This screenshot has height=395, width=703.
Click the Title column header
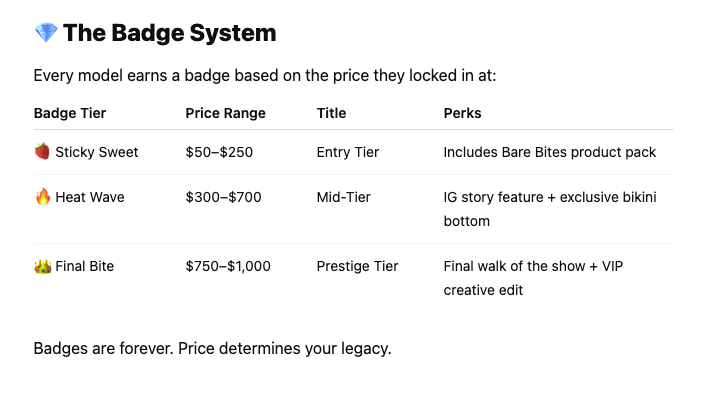point(331,113)
